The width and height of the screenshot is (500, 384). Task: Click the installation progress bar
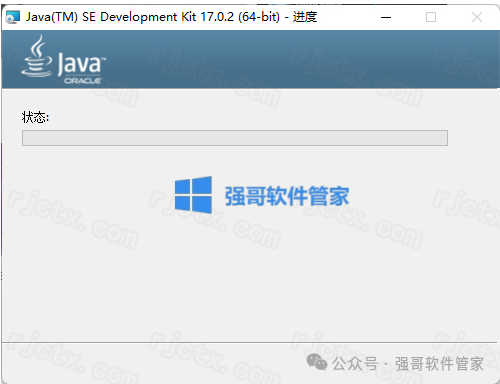[x=235, y=138]
